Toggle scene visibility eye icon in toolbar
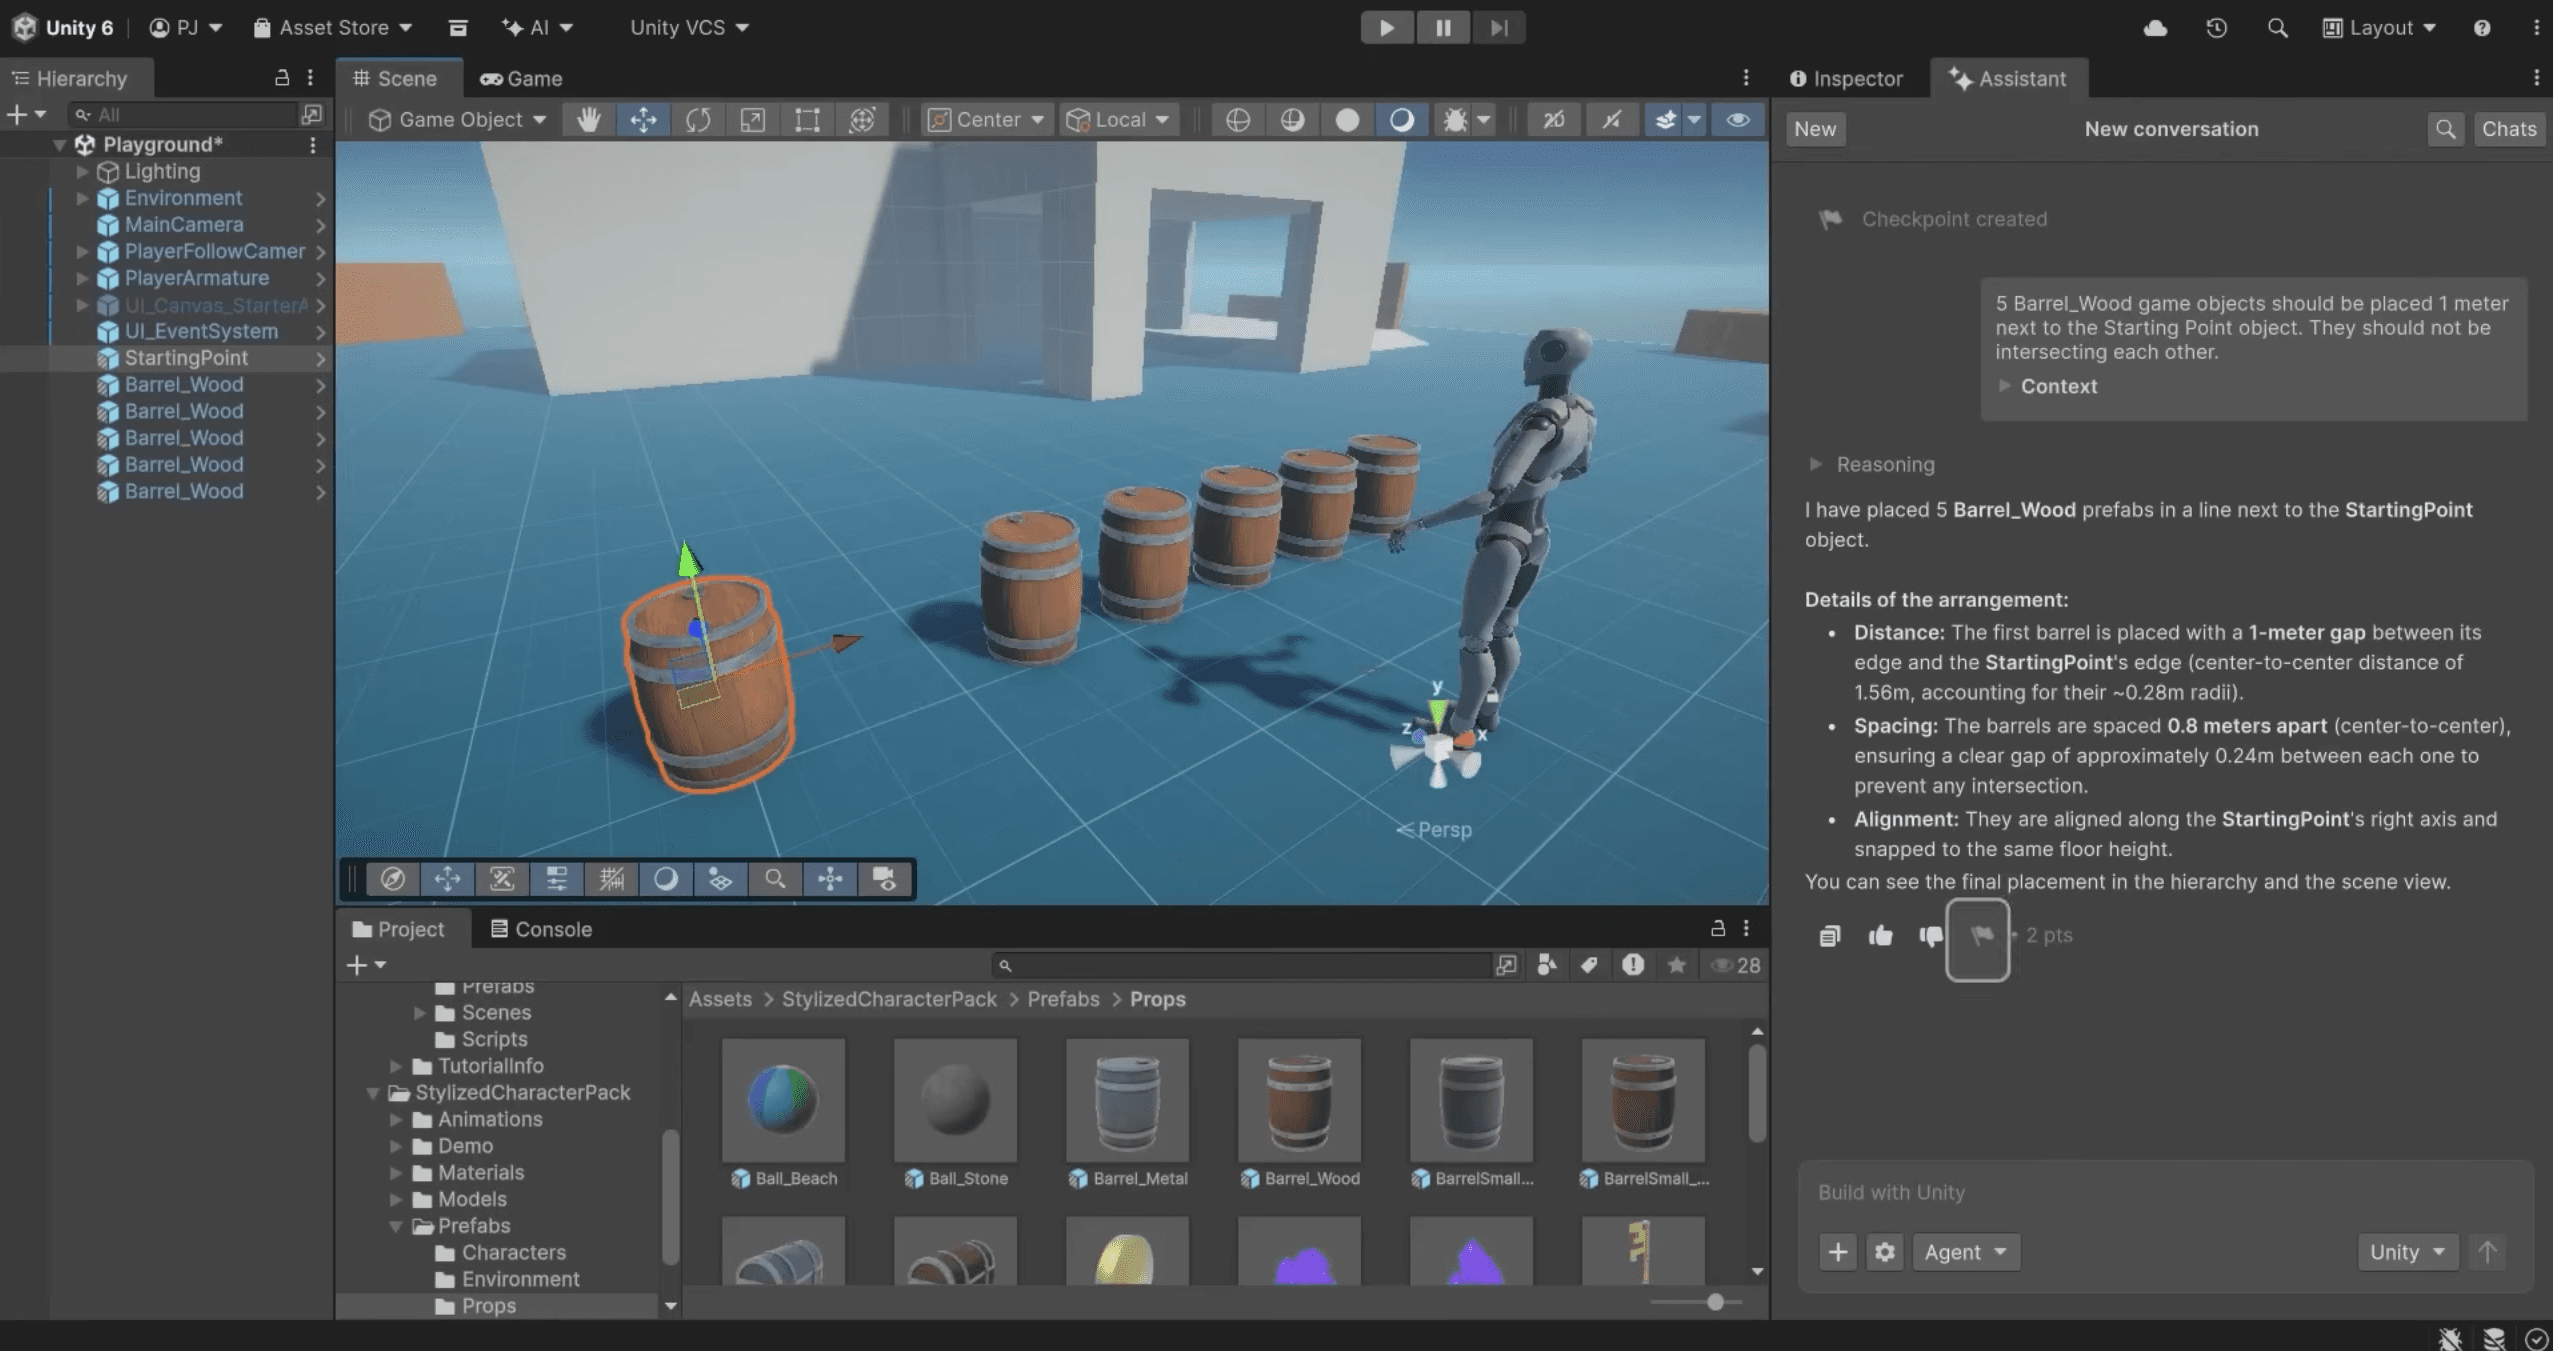This screenshot has height=1351, width=2553. point(1737,120)
